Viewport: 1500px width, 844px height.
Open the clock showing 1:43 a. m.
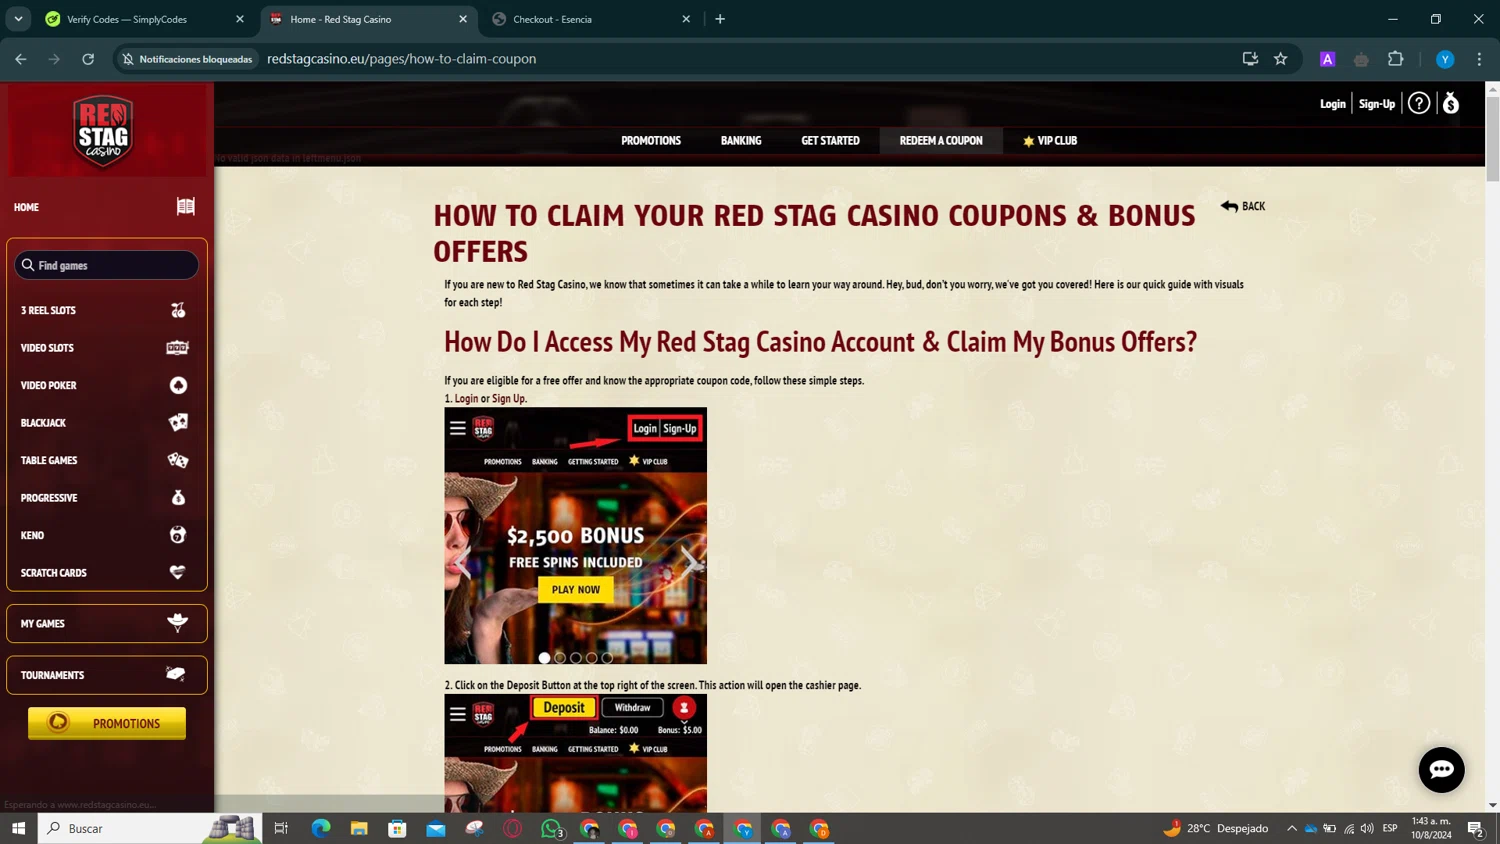click(1431, 828)
